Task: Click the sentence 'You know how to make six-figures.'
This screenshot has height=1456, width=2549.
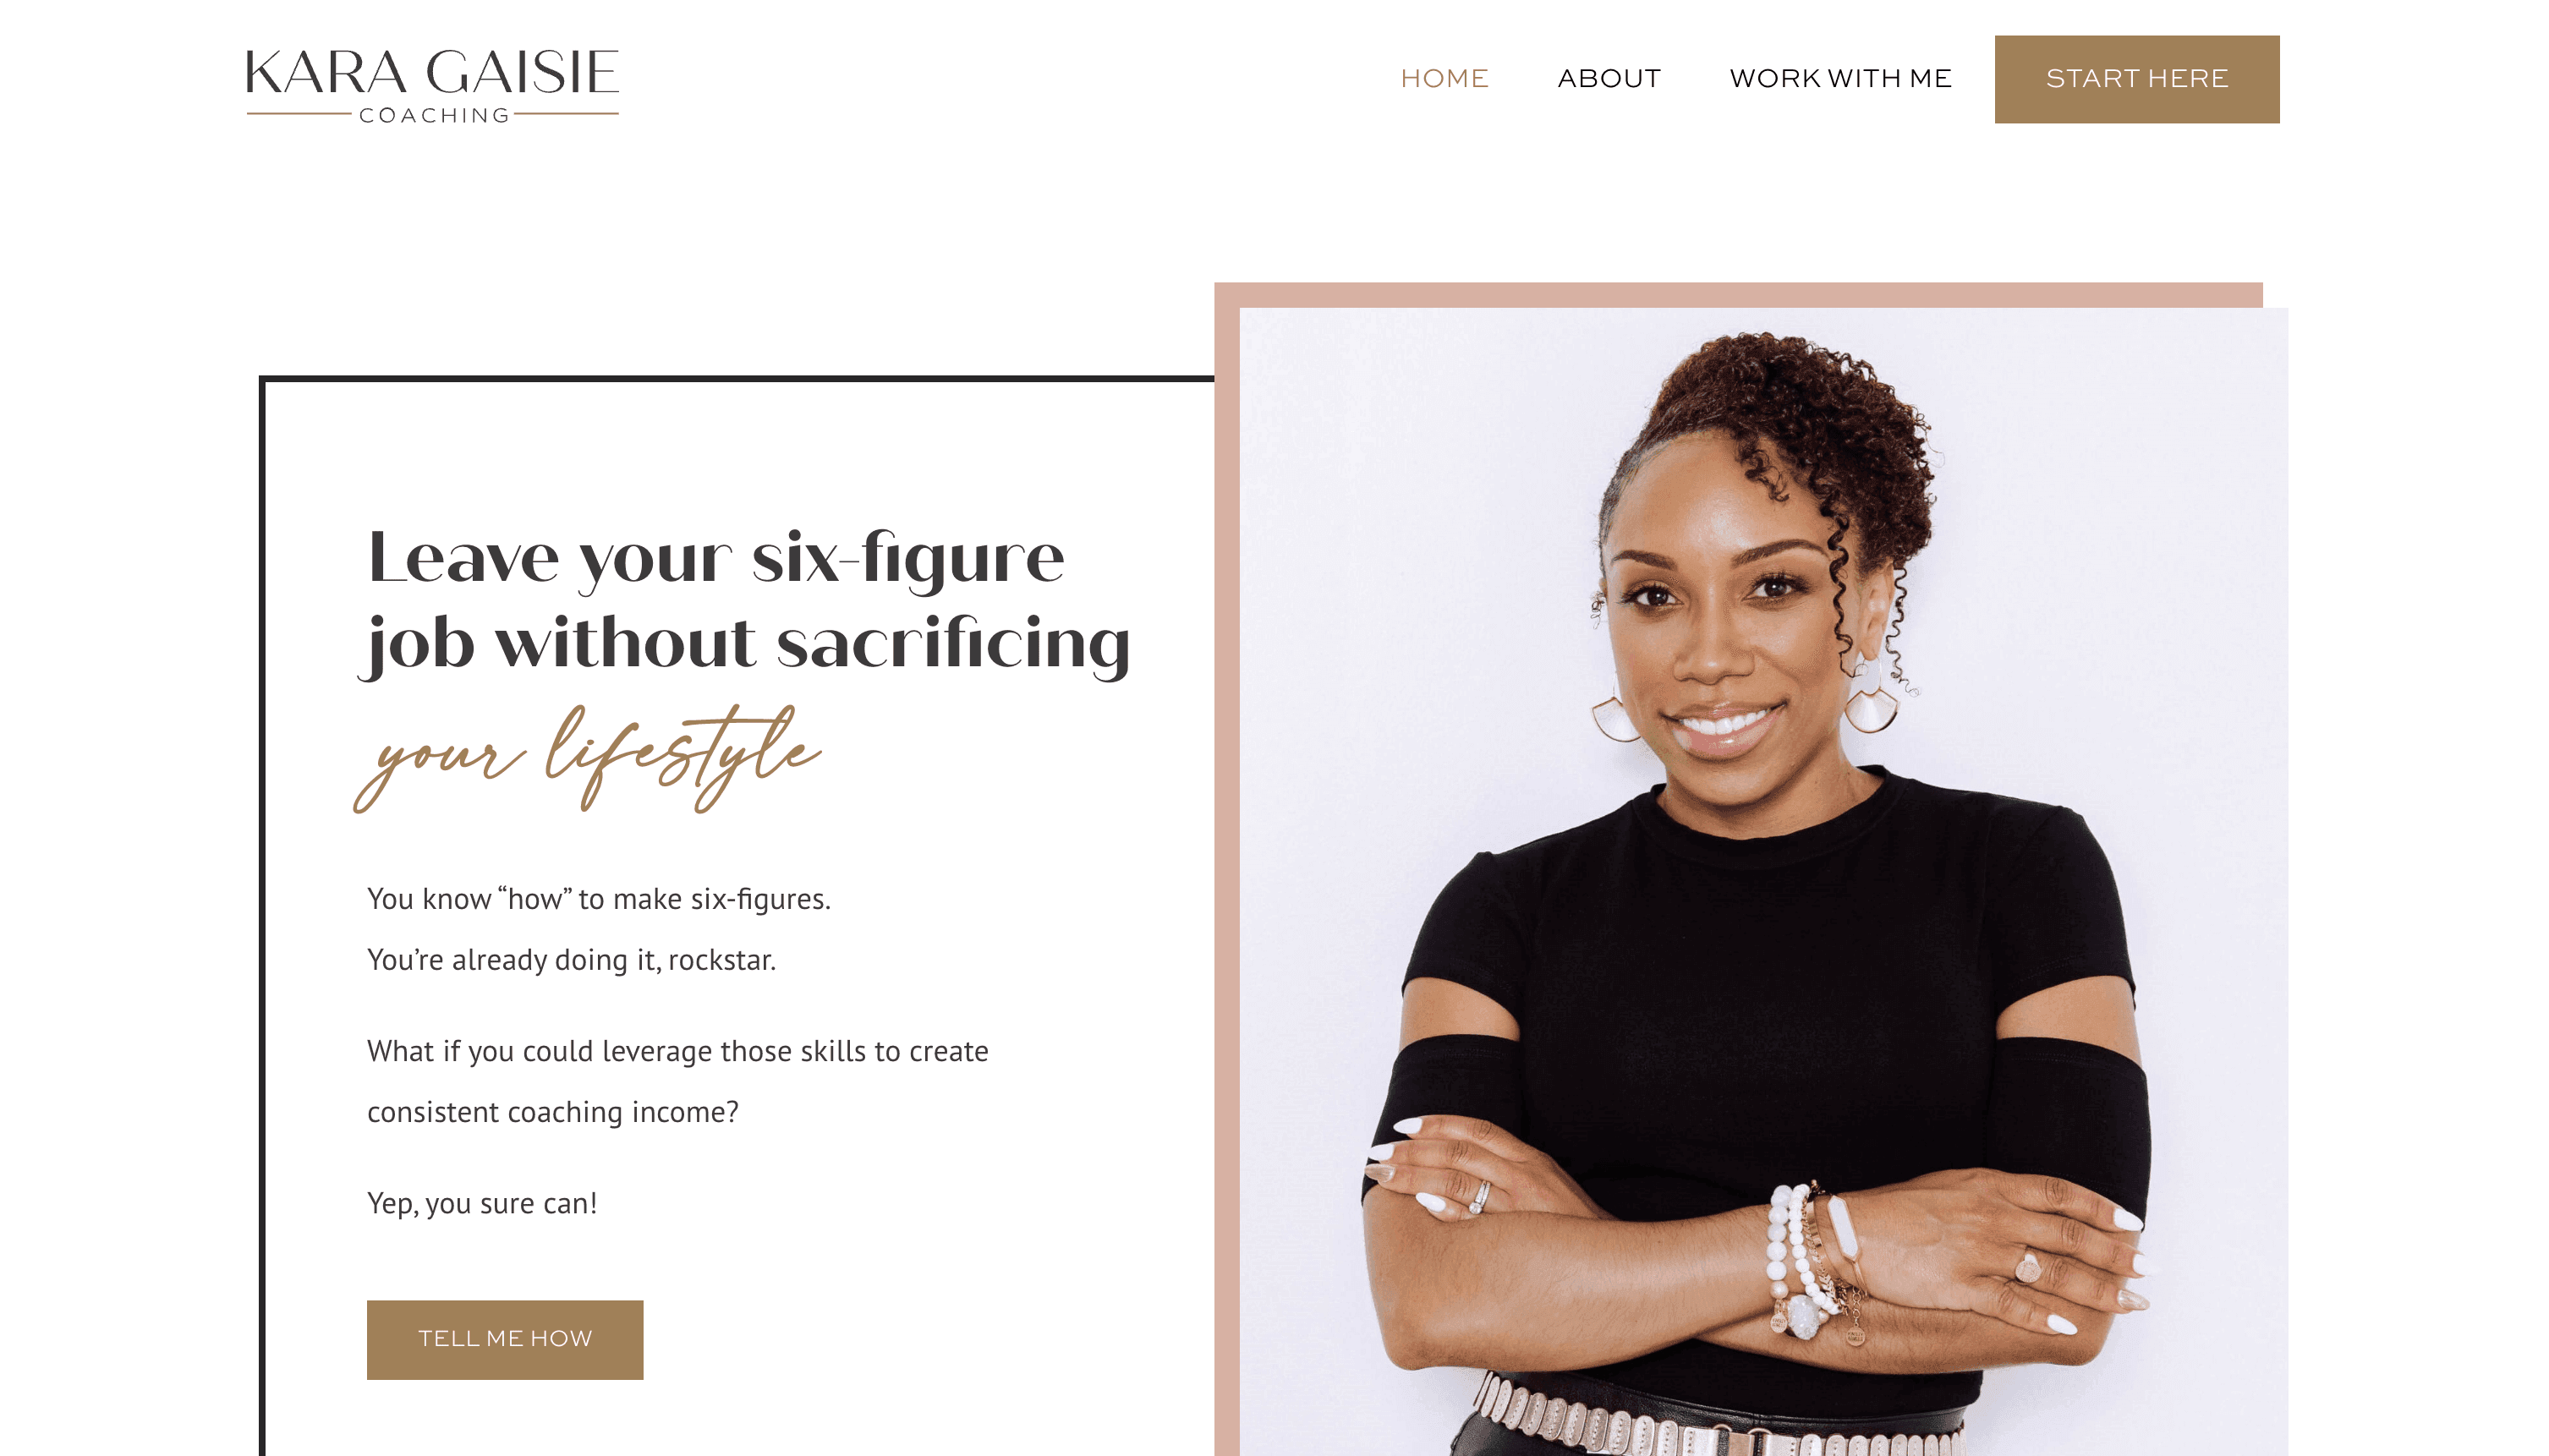Action: click(x=599, y=899)
